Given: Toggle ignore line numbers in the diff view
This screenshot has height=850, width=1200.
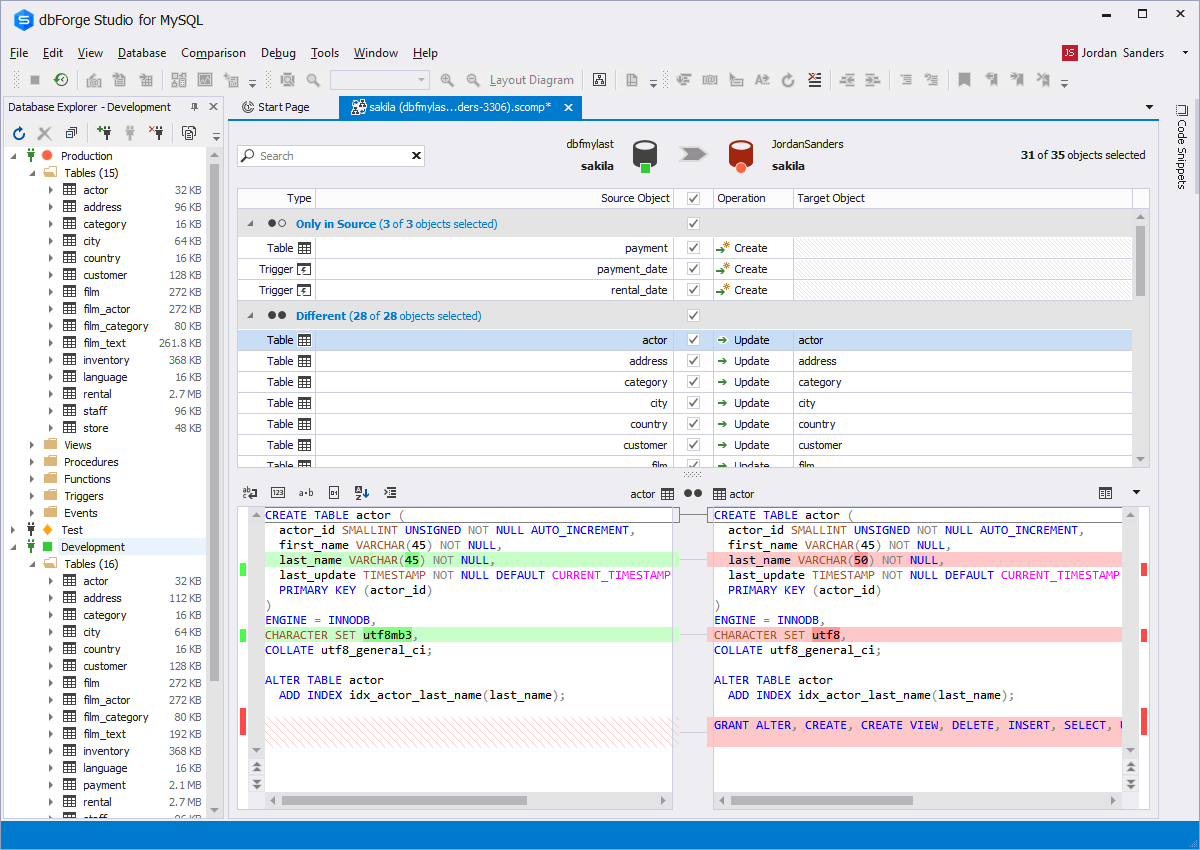Looking at the screenshot, I should tap(278, 492).
